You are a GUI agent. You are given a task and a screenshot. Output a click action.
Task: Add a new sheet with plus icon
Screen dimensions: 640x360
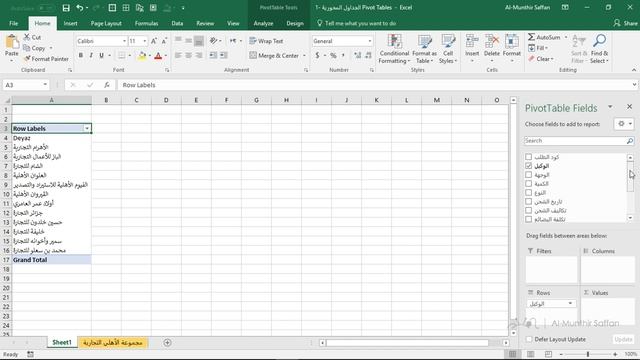(167, 343)
